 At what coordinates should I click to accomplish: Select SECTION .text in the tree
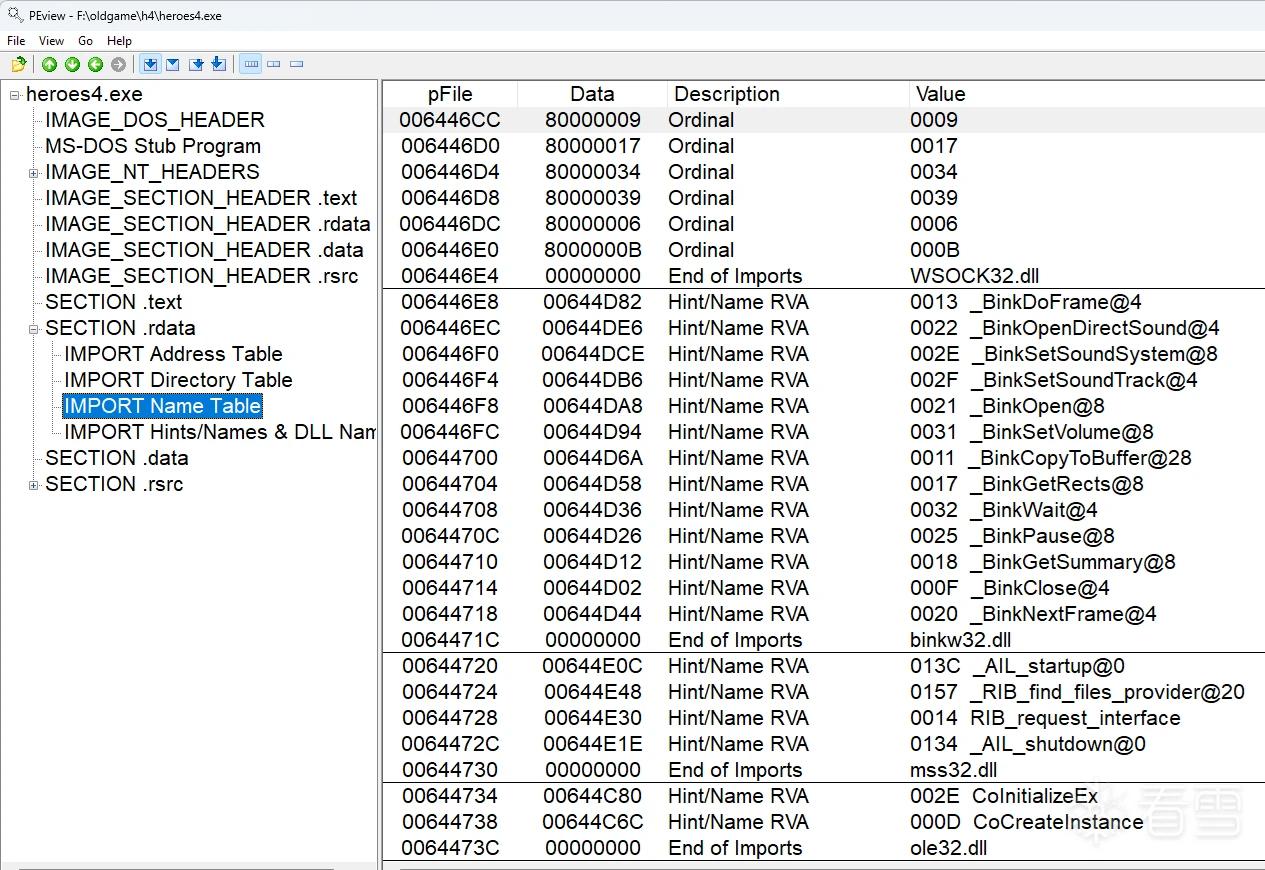click(x=114, y=302)
